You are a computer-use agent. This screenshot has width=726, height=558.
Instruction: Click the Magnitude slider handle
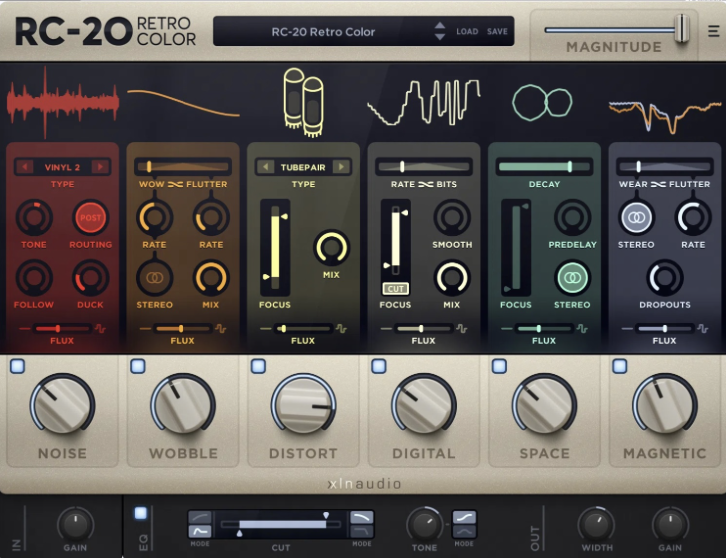coord(682,29)
